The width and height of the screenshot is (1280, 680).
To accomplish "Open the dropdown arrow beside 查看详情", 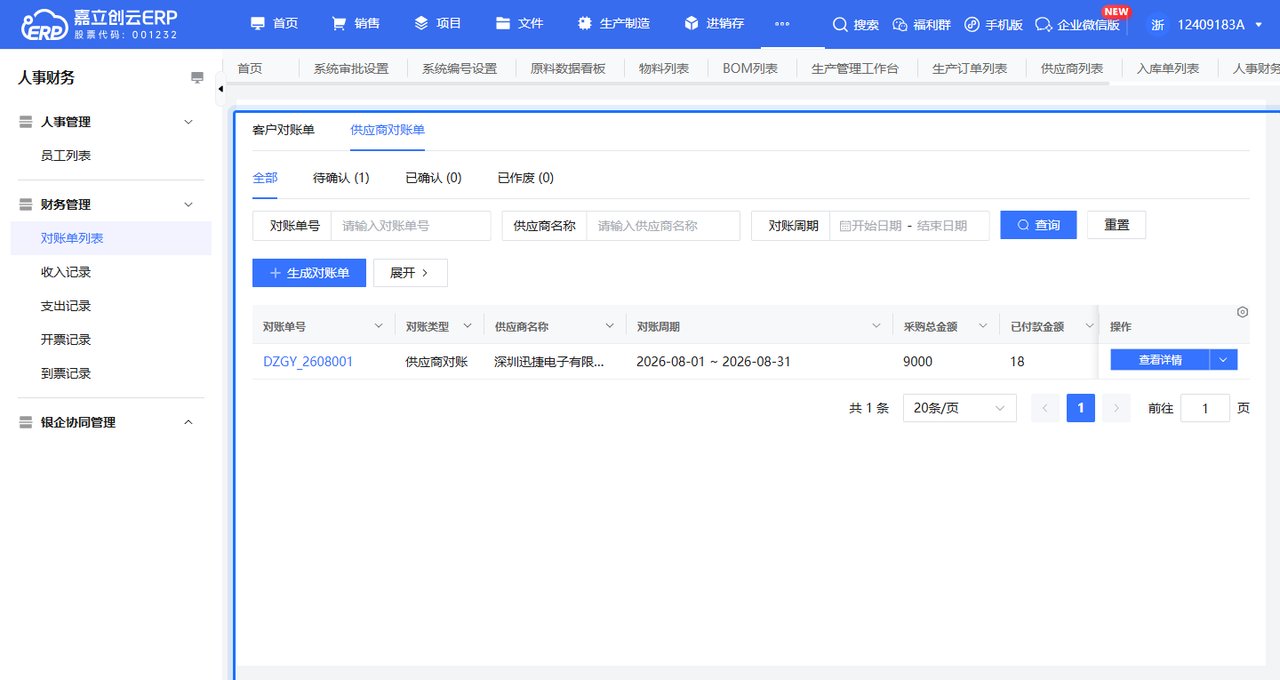I will [x=1224, y=360].
